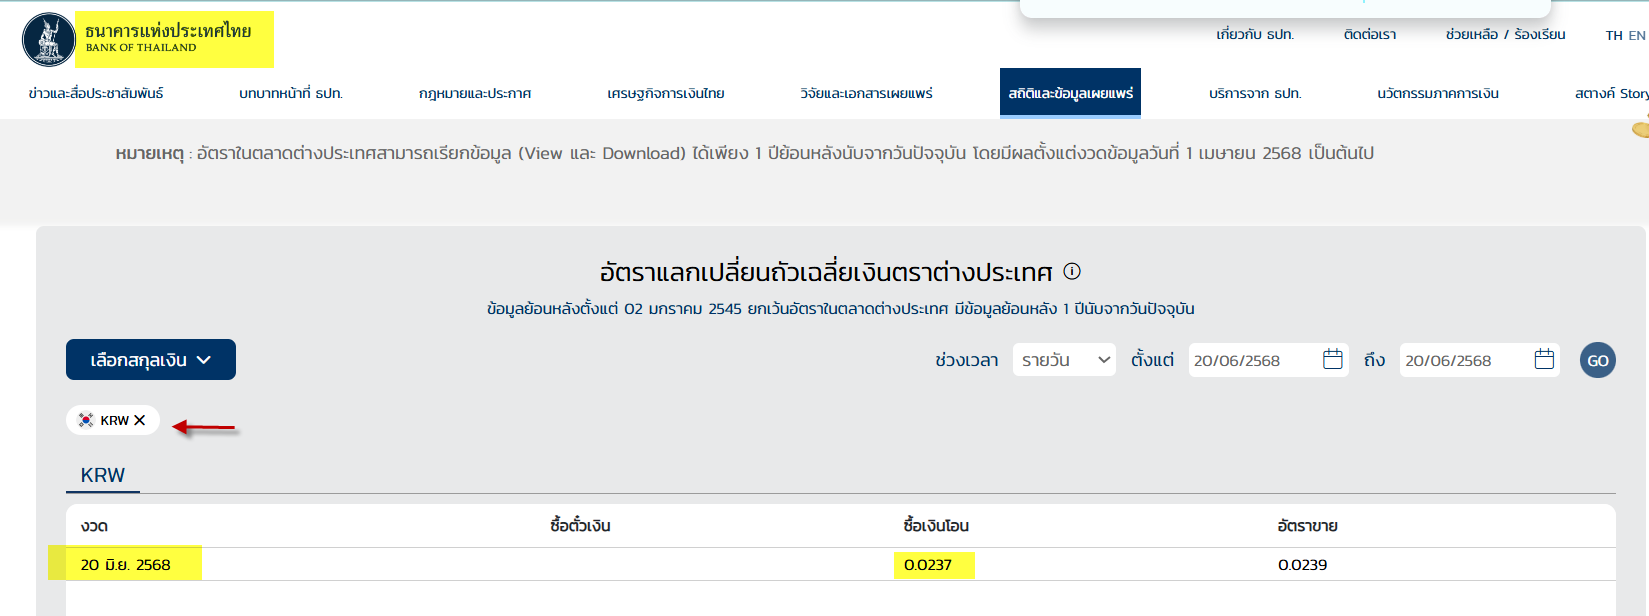Remove the KRW currency chip with X

pyautogui.click(x=140, y=420)
